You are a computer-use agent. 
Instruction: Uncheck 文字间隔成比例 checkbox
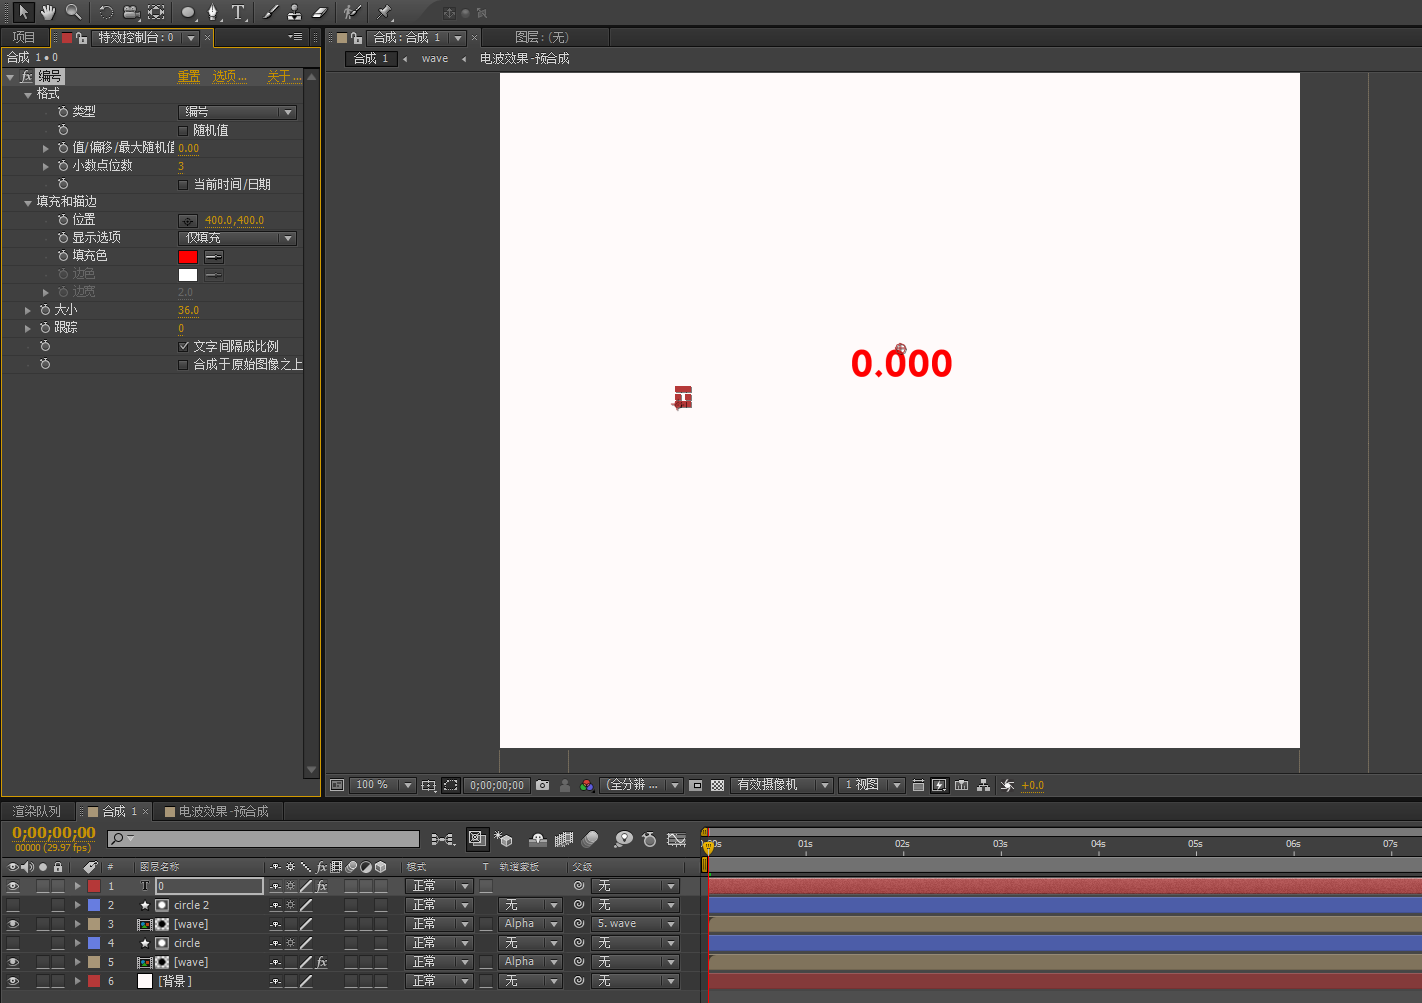tap(183, 346)
